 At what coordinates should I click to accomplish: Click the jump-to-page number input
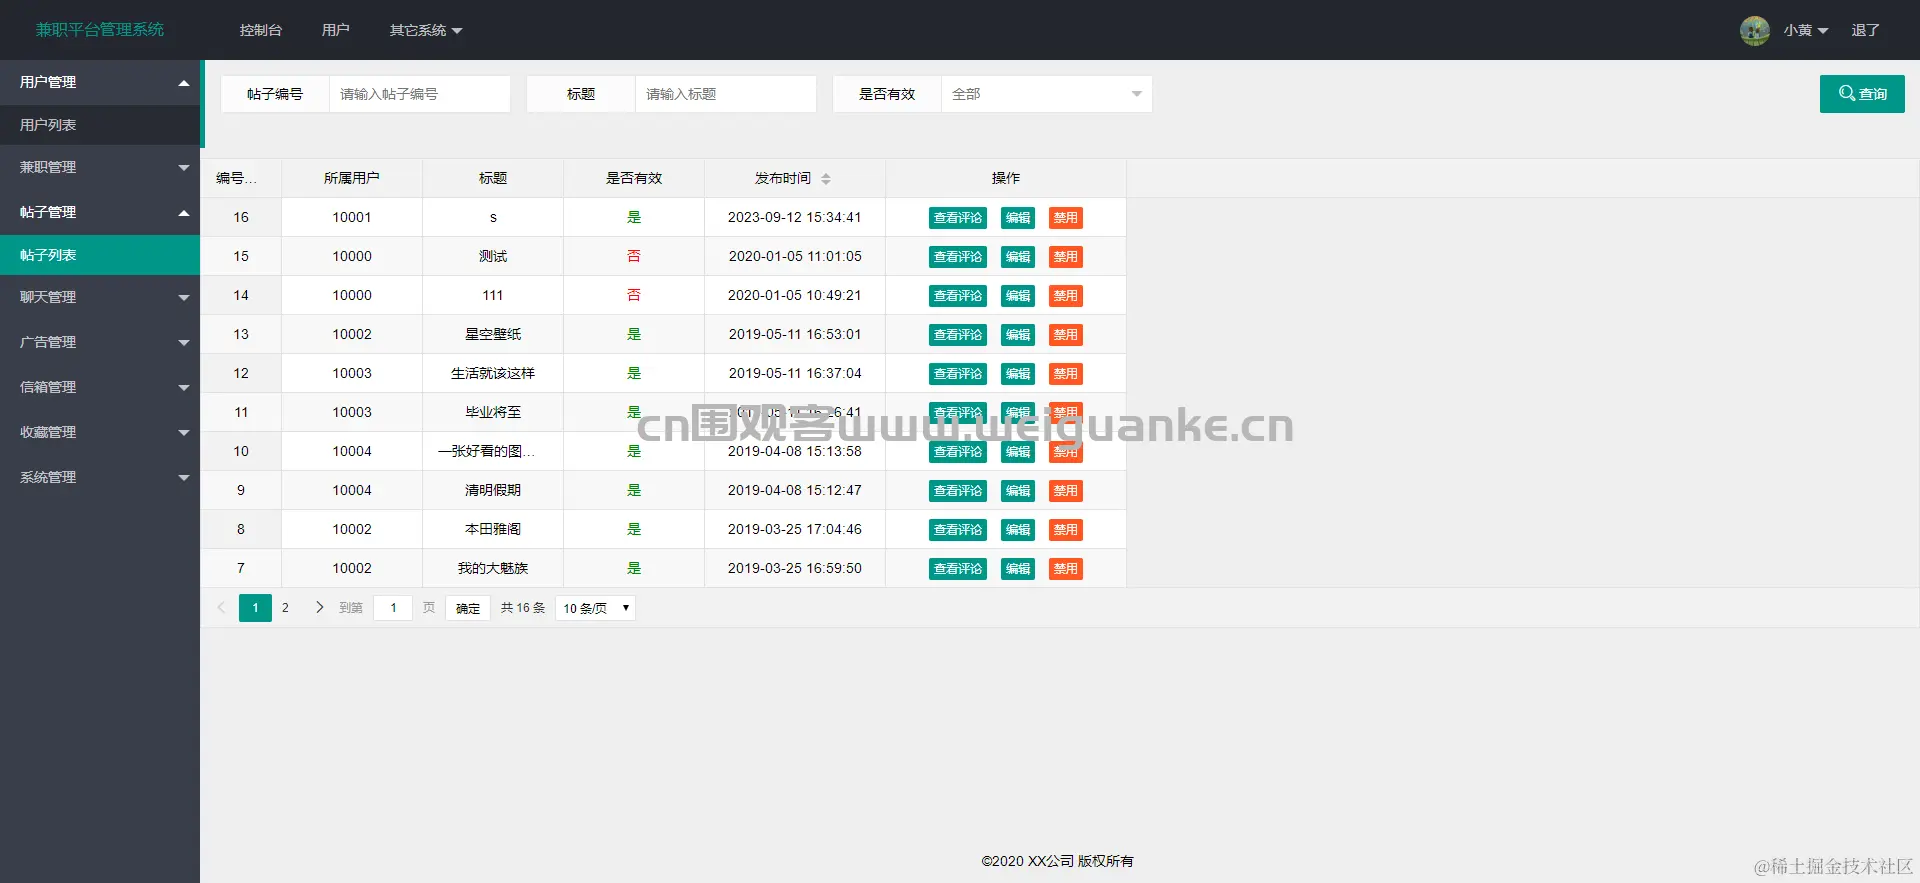pos(393,608)
